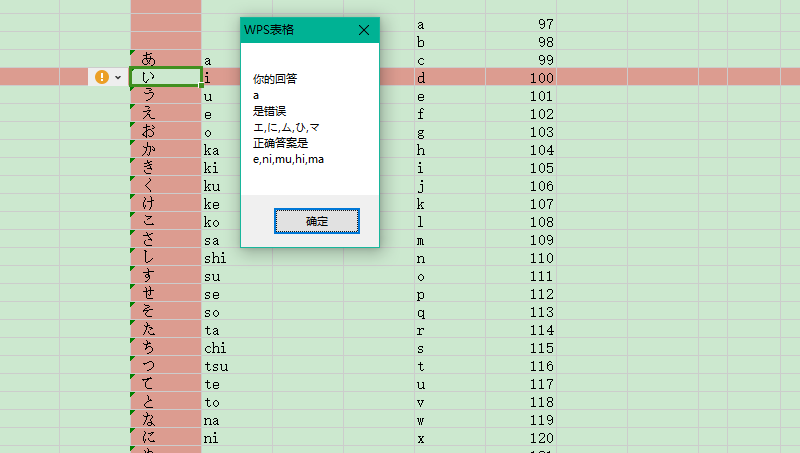Click the letter cell 'x' beside 120
This screenshot has height=453, width=800.
point(449,438)
